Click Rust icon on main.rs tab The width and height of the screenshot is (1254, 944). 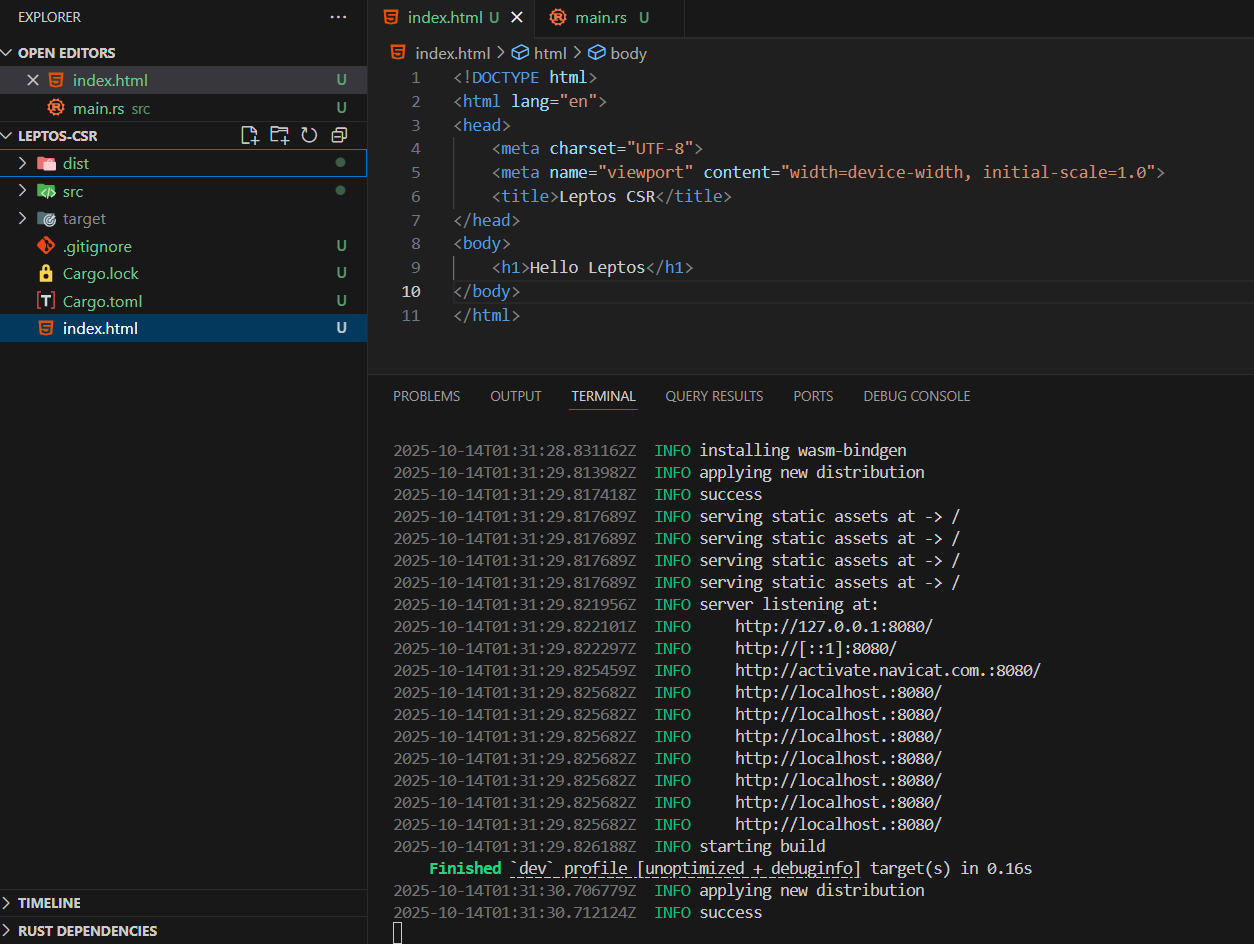tap(557, 17)
